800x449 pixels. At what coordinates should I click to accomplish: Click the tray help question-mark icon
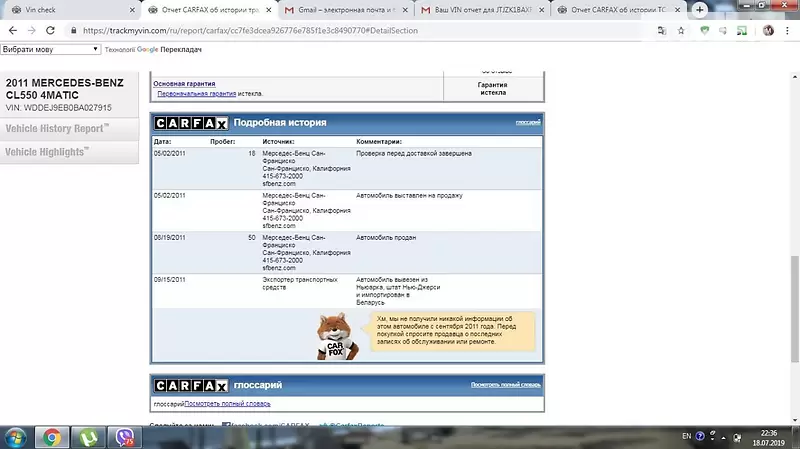[x=700, y=436]
